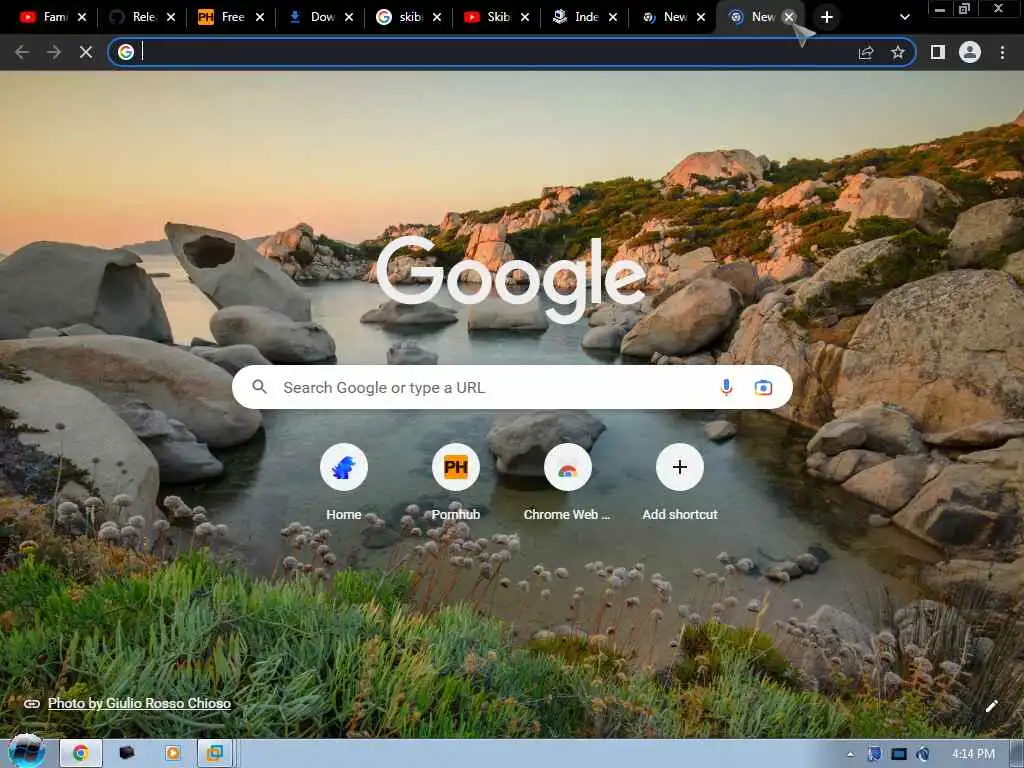Open the volume speaker tray icon
This screenshot has height=768, width=1024.
click(x=923, y=754)
